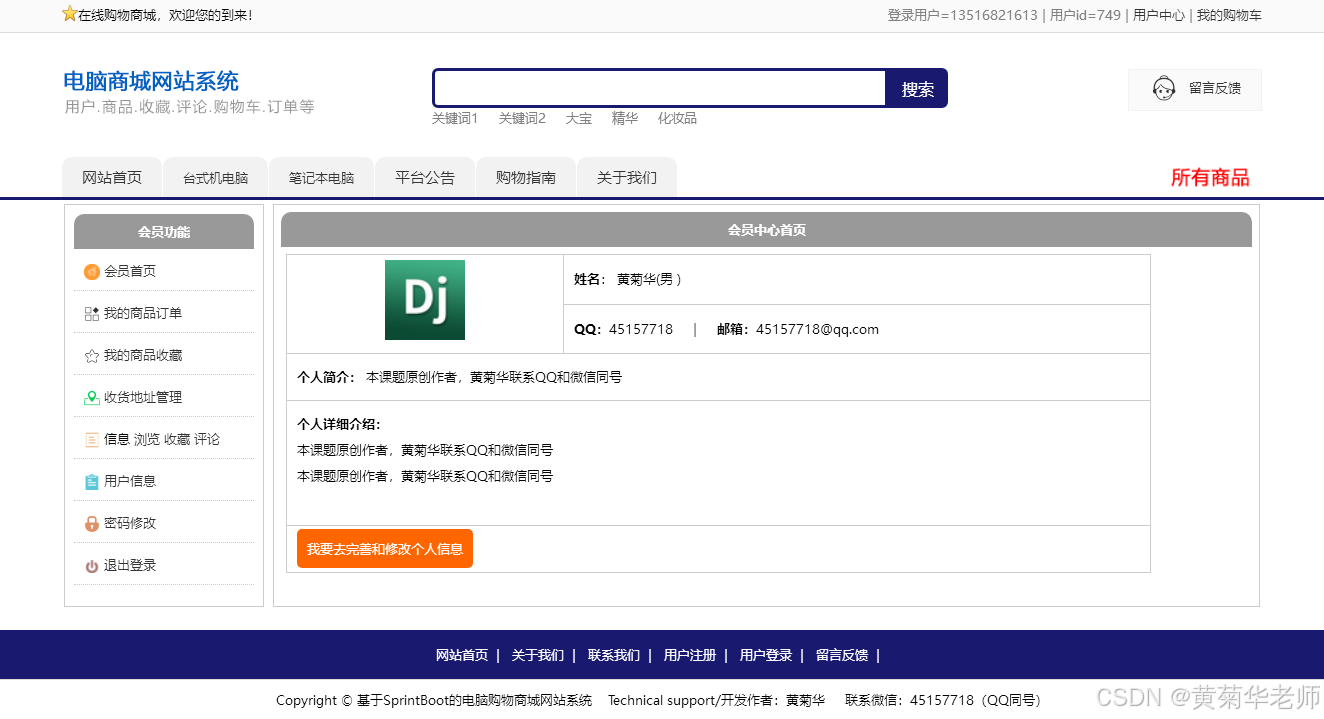
Task: Click 我要去完善和修改个人信息 orange button
Action: click(x=385, y=549)
